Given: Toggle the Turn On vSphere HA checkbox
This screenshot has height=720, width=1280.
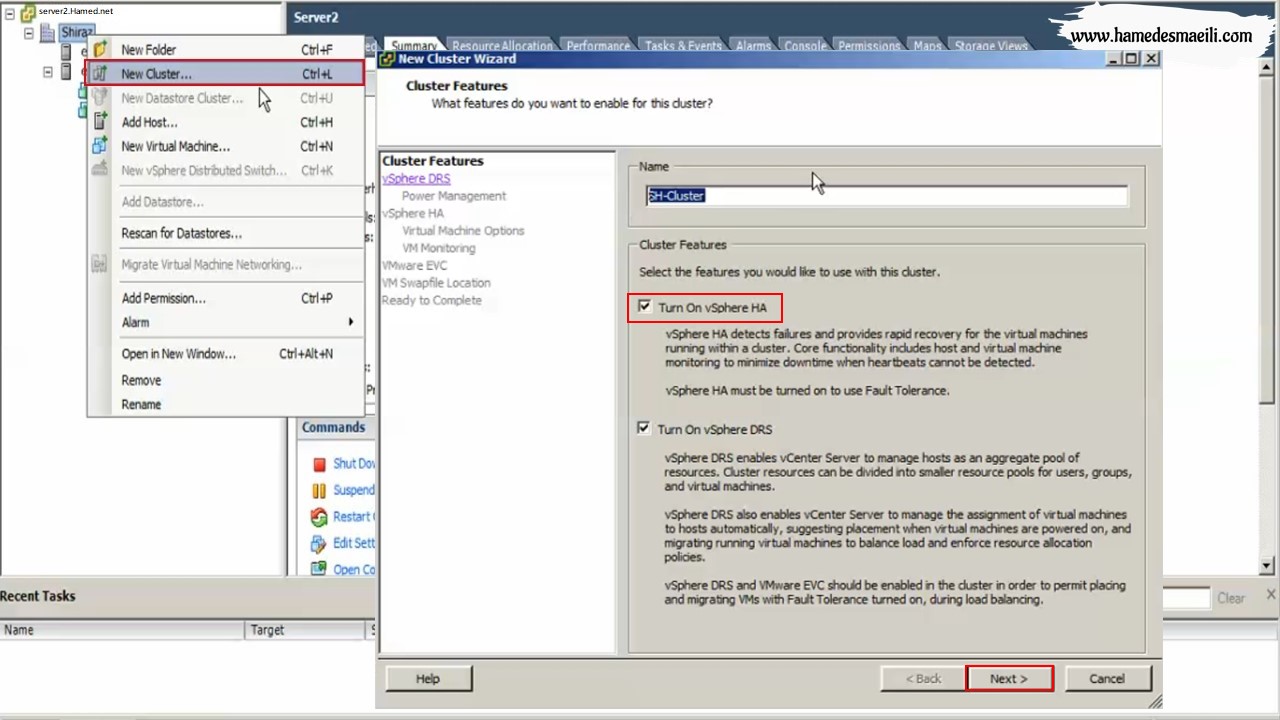Looking at the screenshot, I should point(644,307).
